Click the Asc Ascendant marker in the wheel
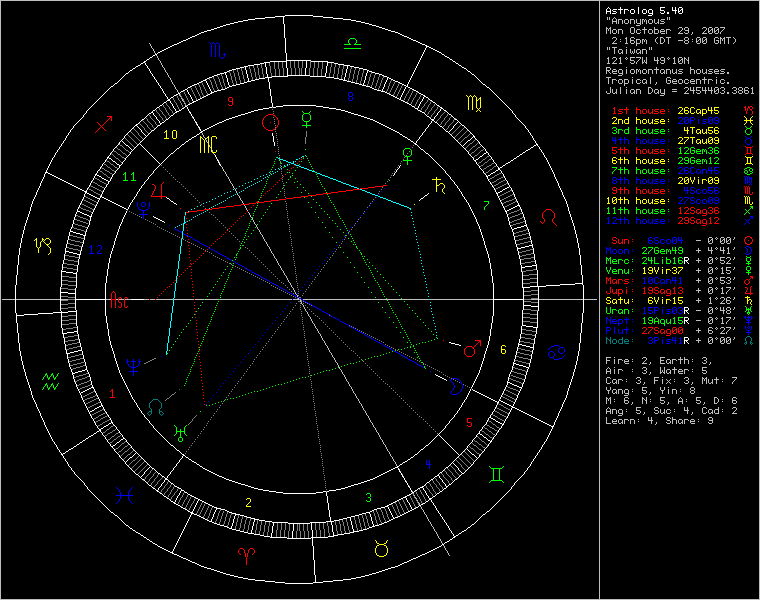 tap(119, 300)
